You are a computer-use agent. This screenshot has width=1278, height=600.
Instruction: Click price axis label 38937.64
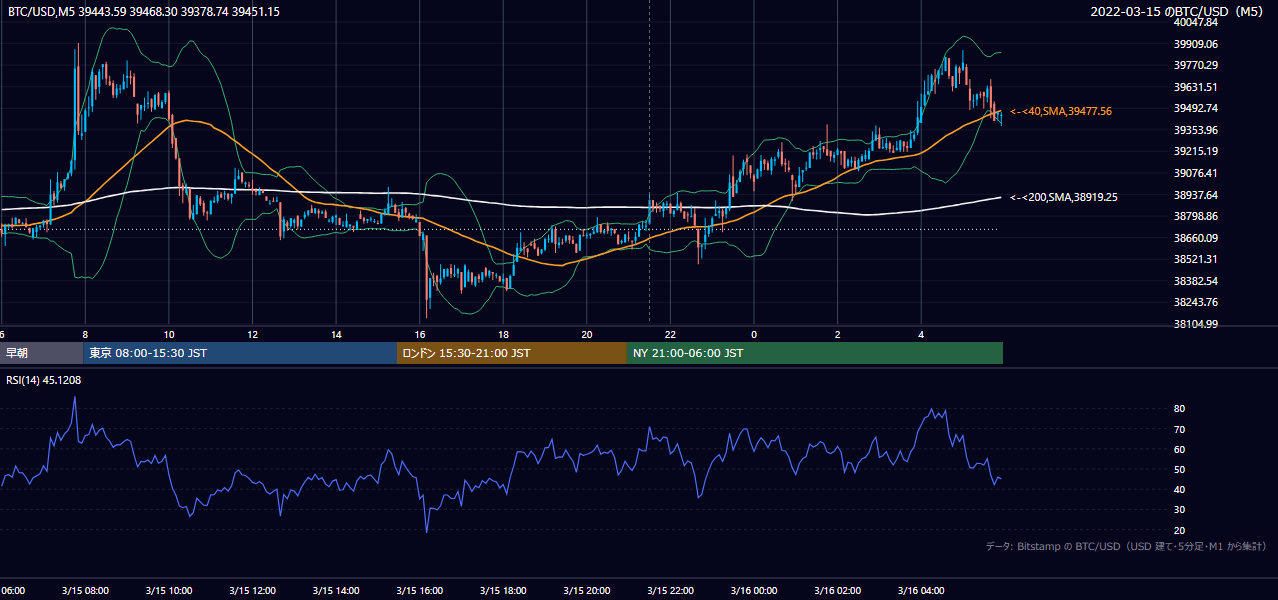[x=1196, y=195]
